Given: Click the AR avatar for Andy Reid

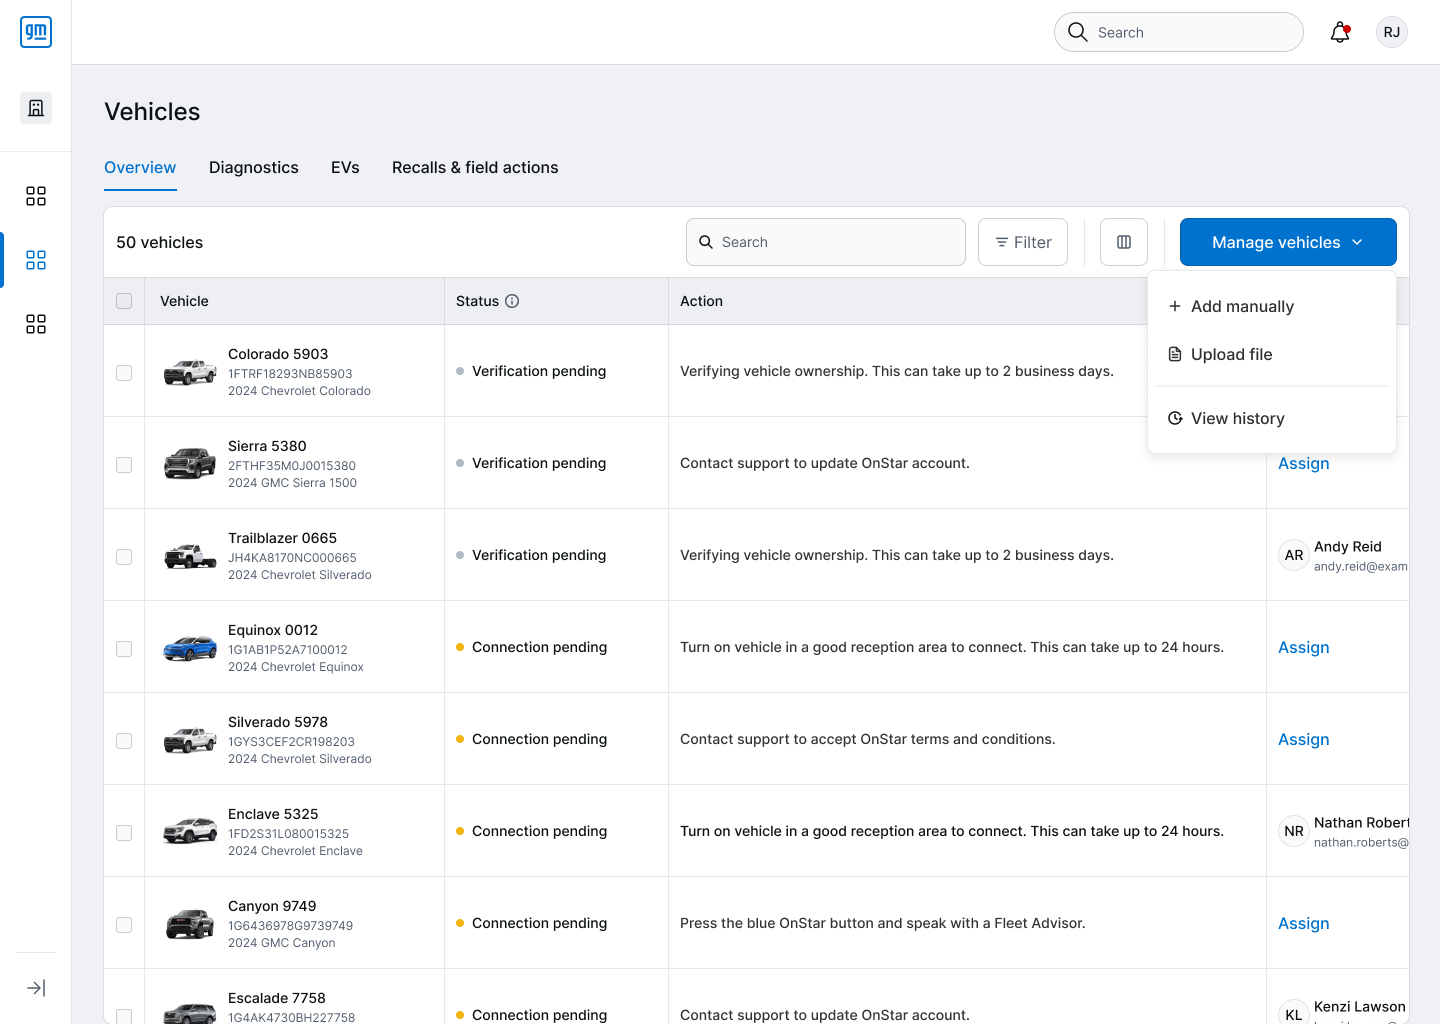Looking at the screenshot, I should pyautogui.click(x=1294, y=555).
